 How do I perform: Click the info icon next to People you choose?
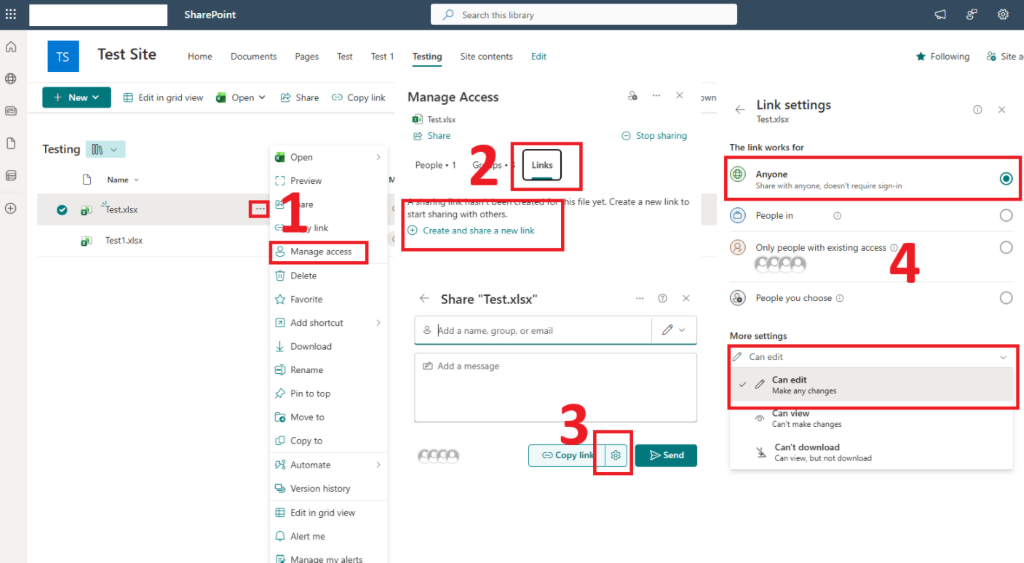pos(840,298)
